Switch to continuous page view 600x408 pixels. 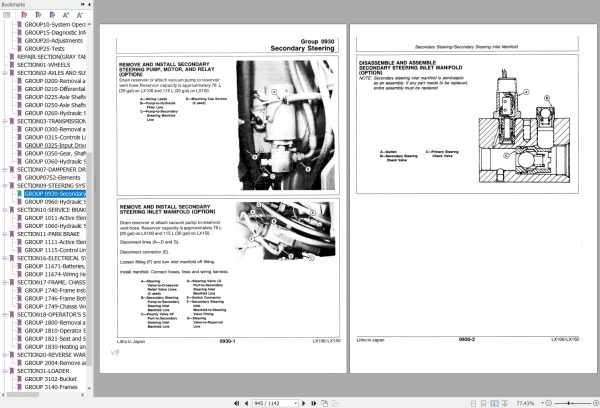pyautogui.click(x=483, y=403)
